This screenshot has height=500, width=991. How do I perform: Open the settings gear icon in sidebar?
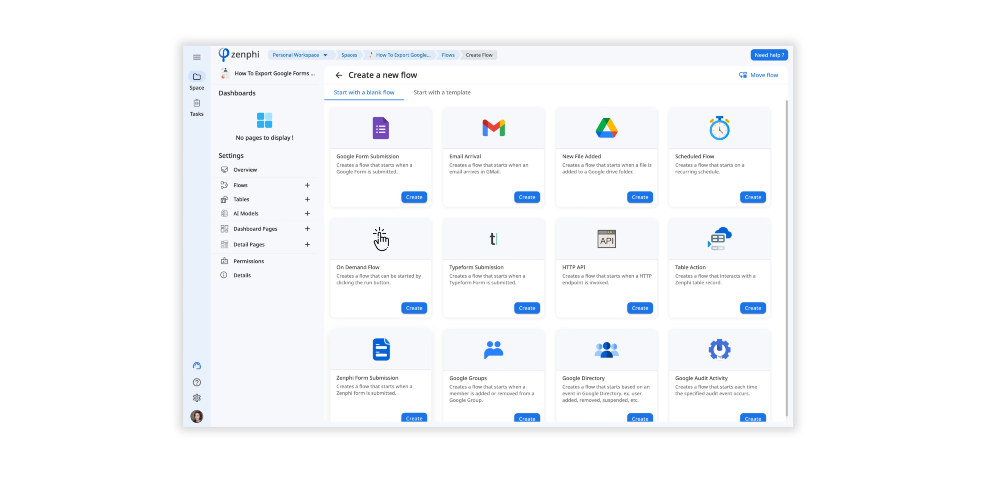tap(197, 398)
